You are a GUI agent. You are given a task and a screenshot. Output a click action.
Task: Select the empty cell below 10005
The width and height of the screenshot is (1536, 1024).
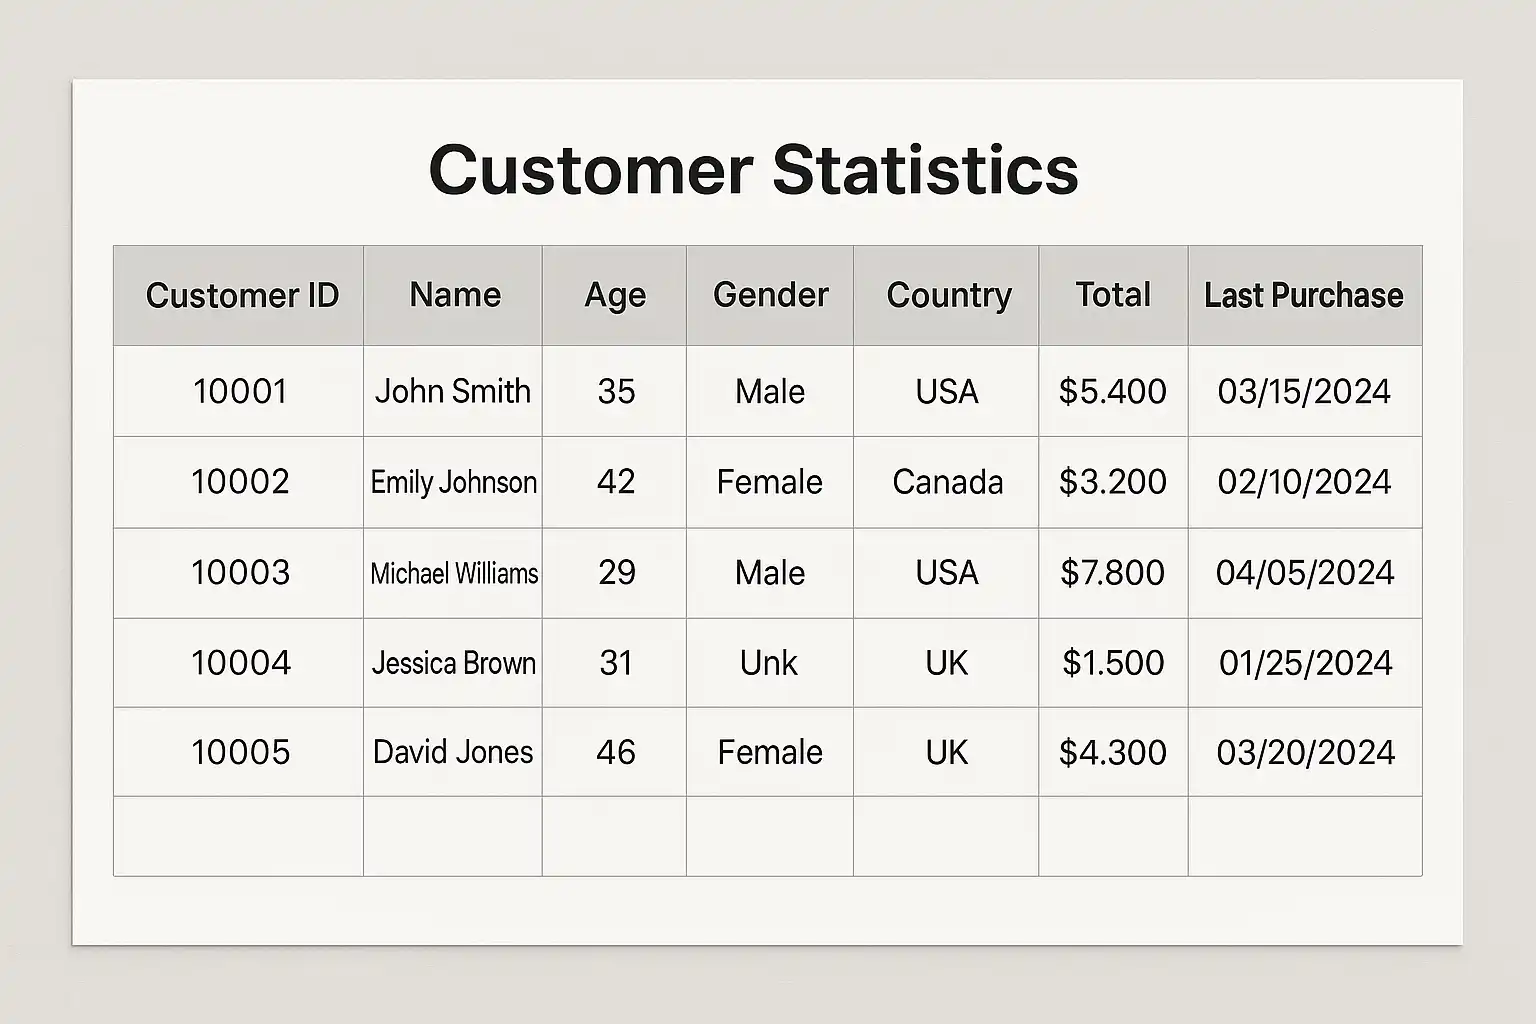(x=239, y=836)
